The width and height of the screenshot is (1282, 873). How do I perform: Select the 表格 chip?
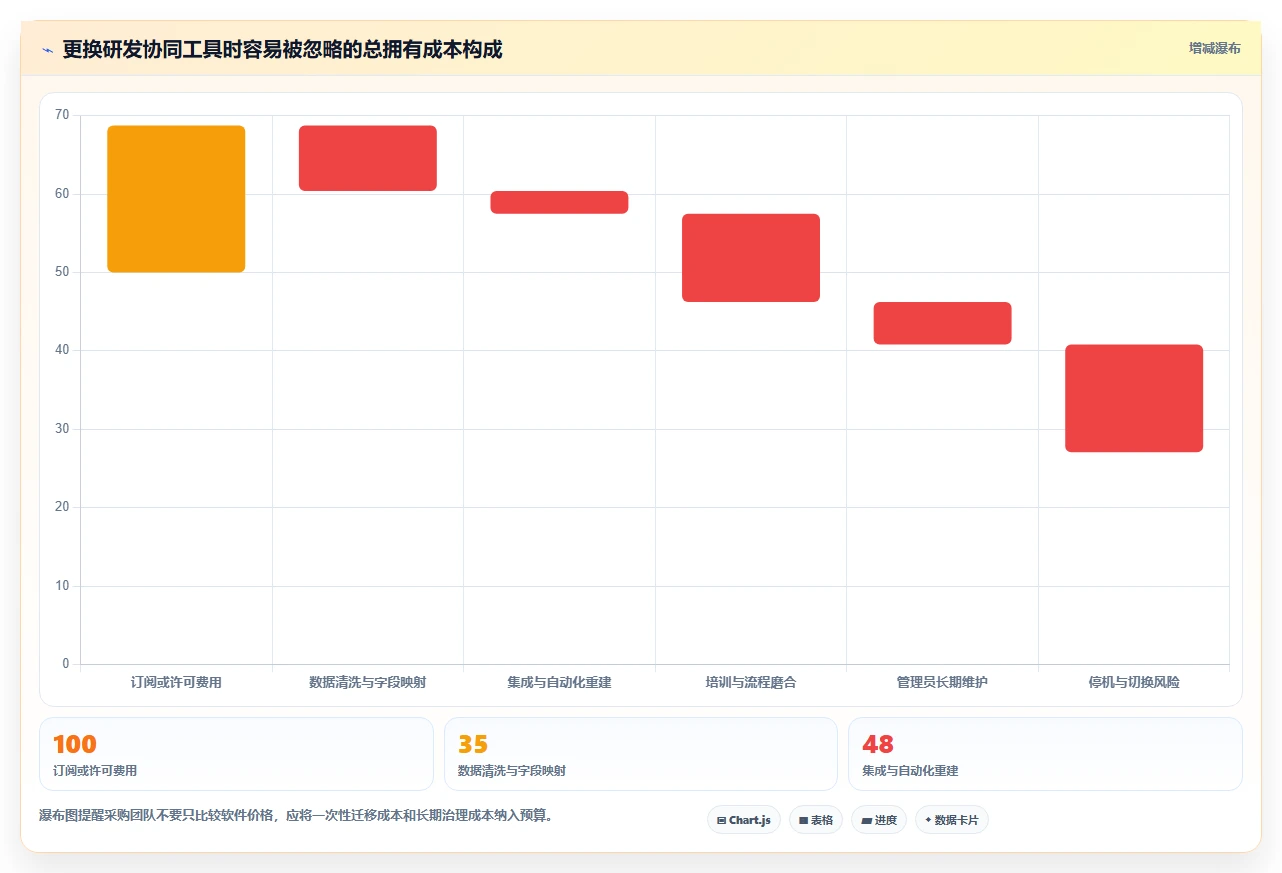tap(816, 820)
